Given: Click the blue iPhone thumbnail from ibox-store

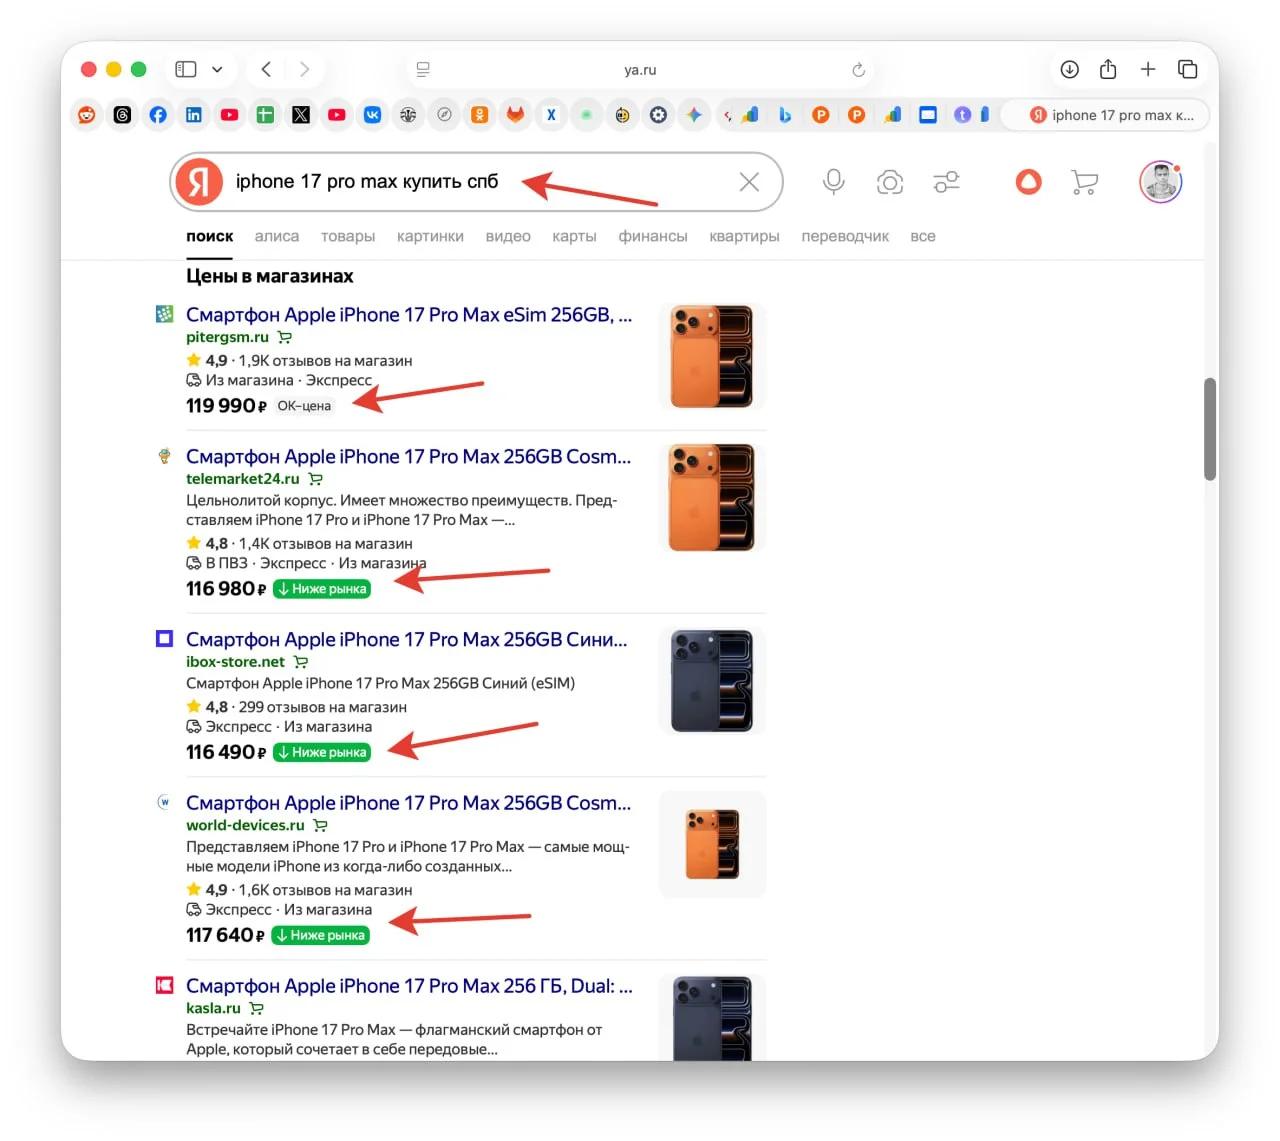Looking at the screenshot, I should pos(712,681).
